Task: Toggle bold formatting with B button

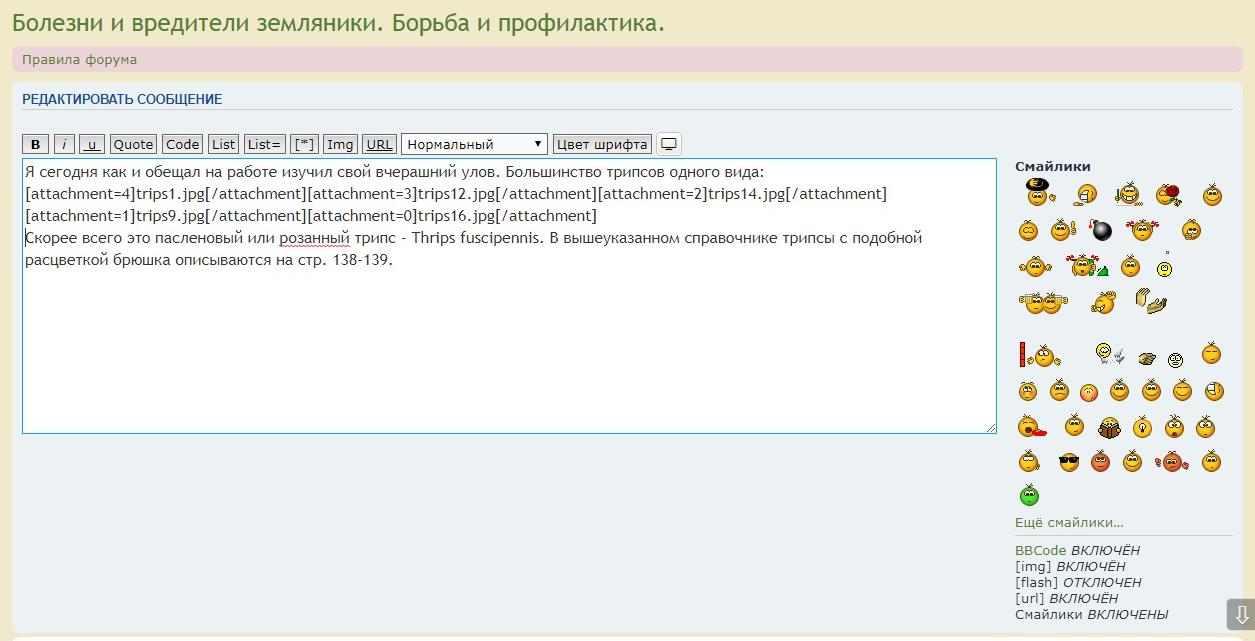Action: pos(35,144)
